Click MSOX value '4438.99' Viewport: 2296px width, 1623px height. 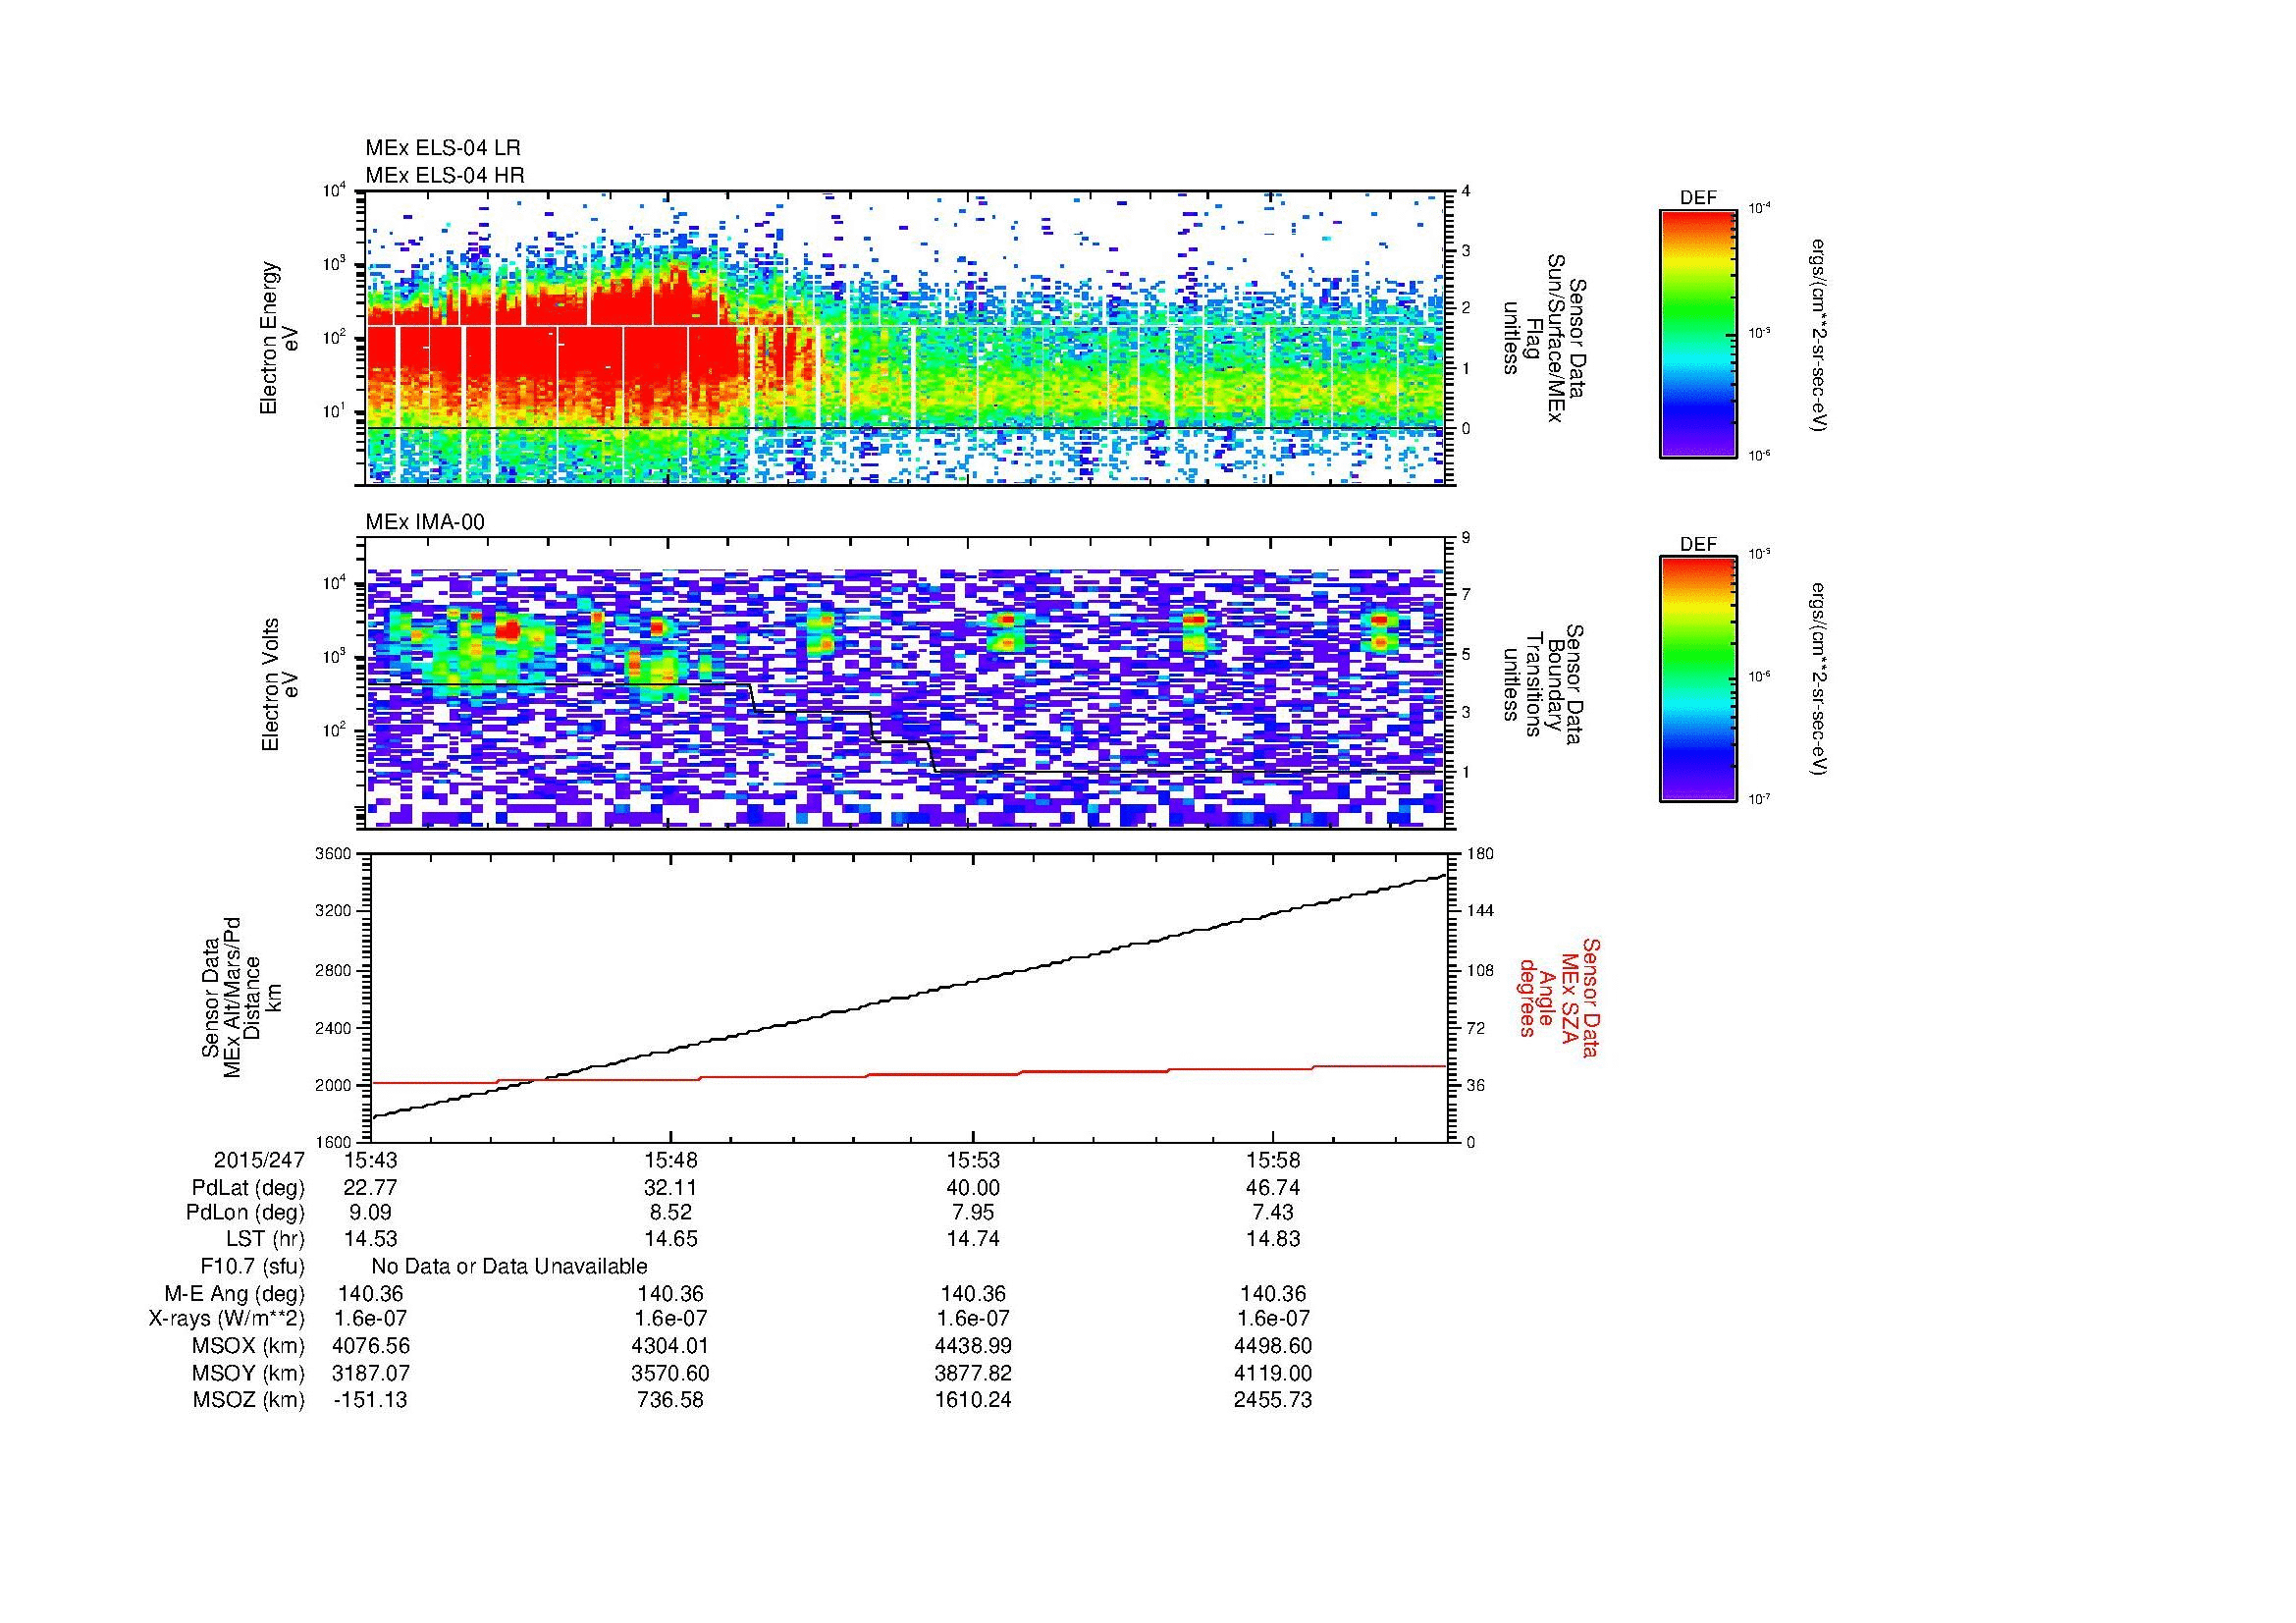coord(972,1347)
